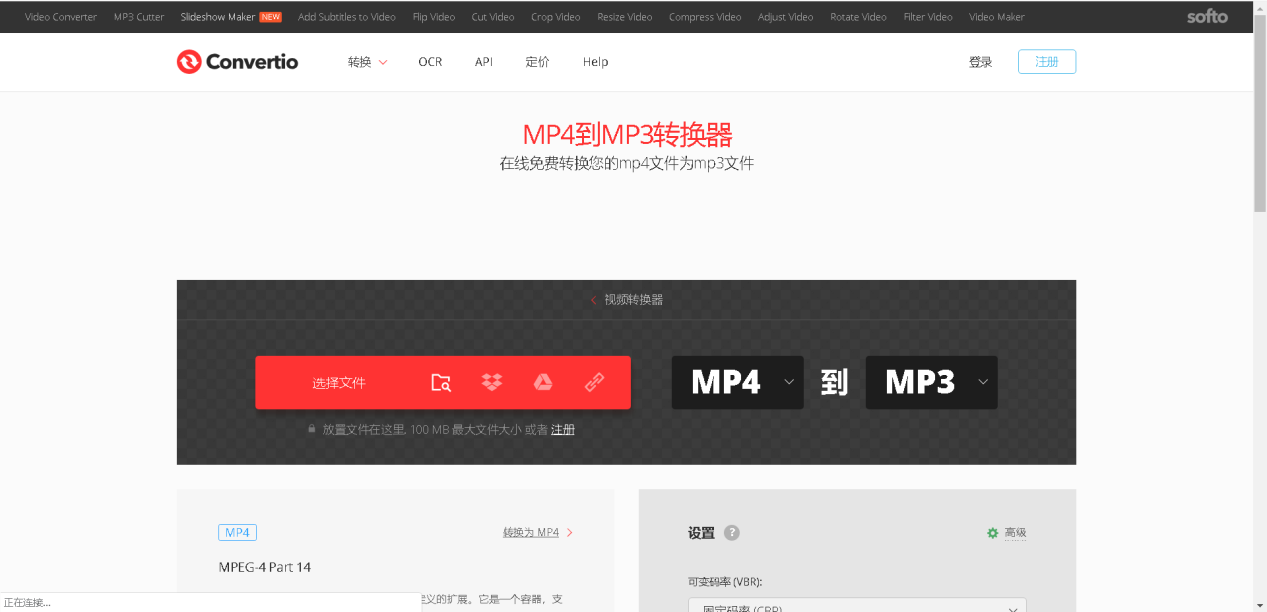Go back to 视频转换器
Screen dimensions: 1267x612
[x=627, y=300]
